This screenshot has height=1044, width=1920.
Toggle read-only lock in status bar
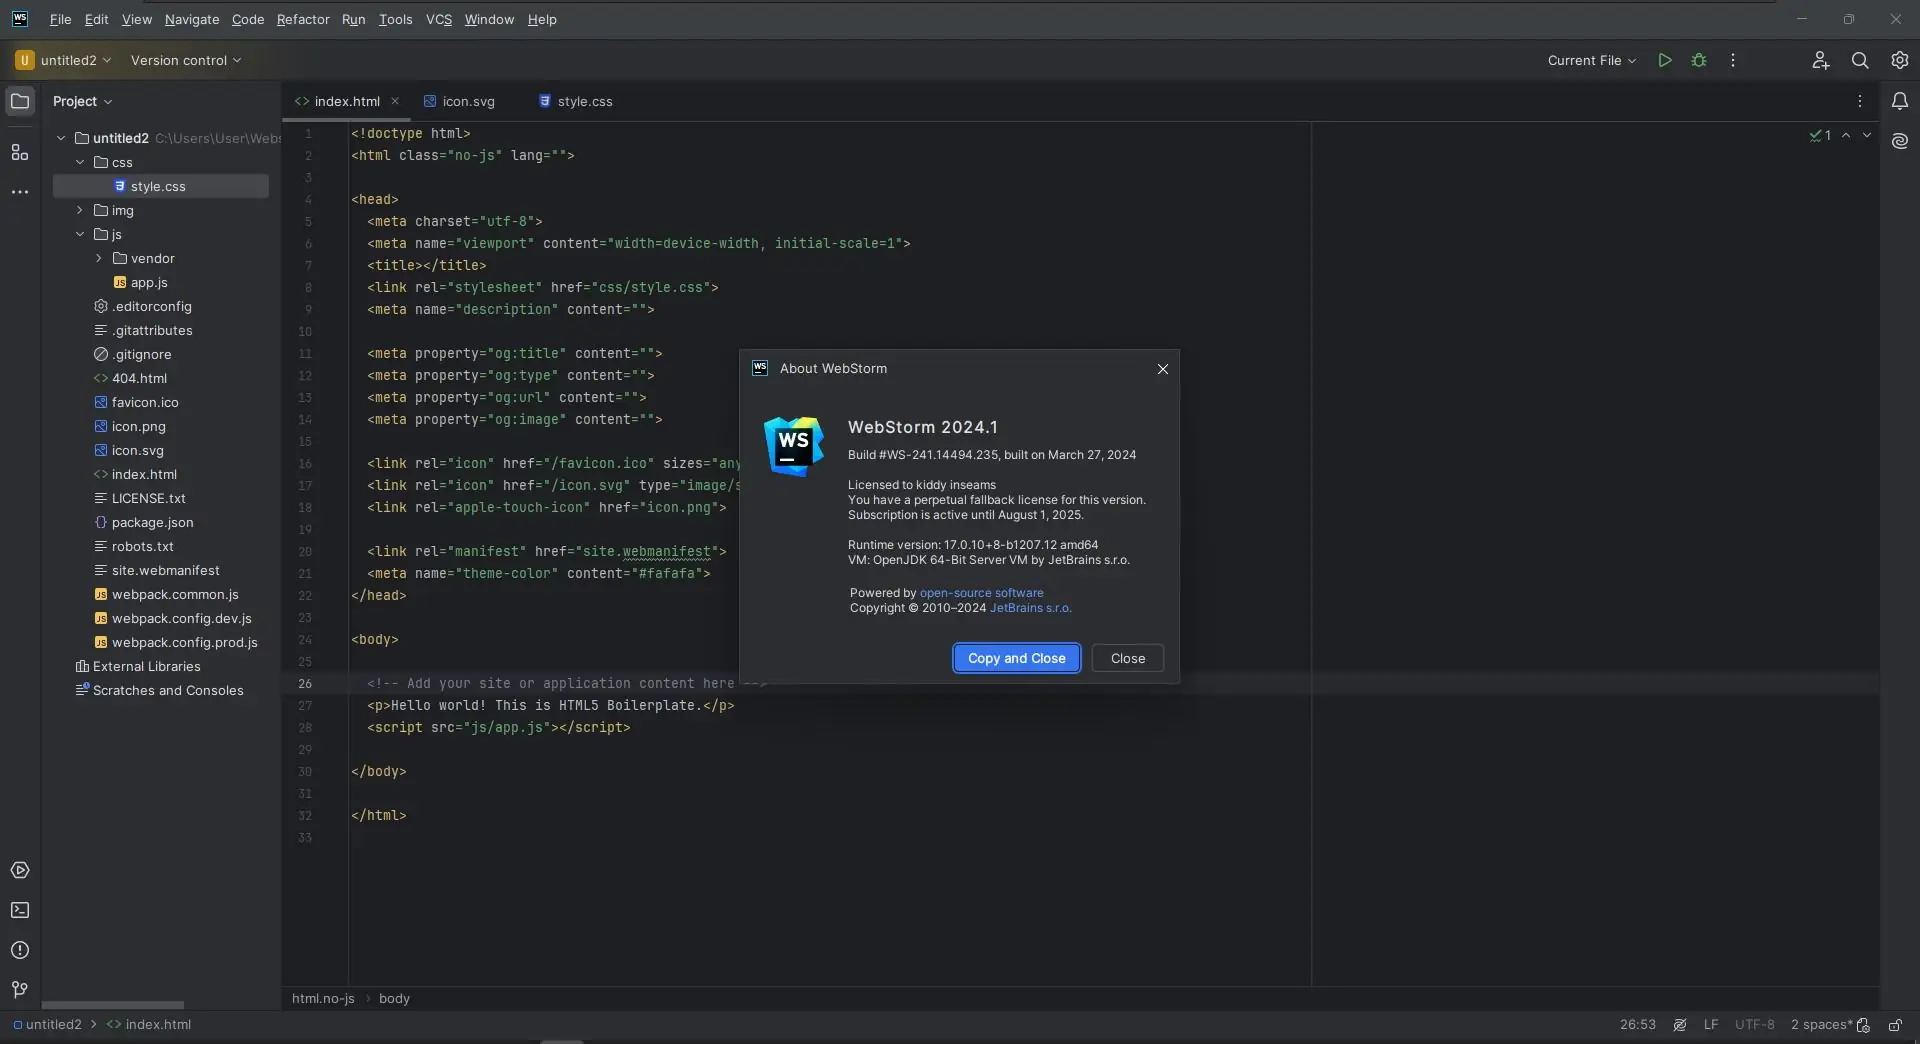pyautogui.click(x=1895, y=1025)
